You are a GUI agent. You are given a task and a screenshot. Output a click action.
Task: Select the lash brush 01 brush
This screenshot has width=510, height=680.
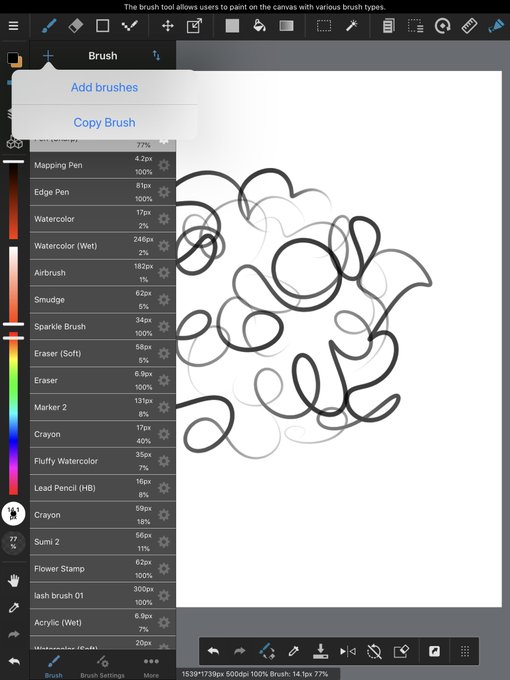103,595
